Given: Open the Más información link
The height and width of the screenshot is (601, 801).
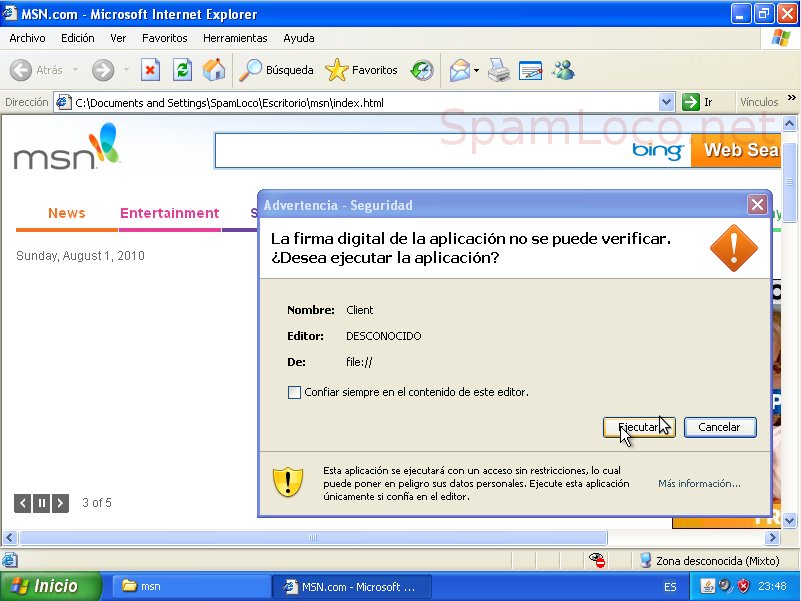Looking at the screenshot, I should tap(699, 483).
